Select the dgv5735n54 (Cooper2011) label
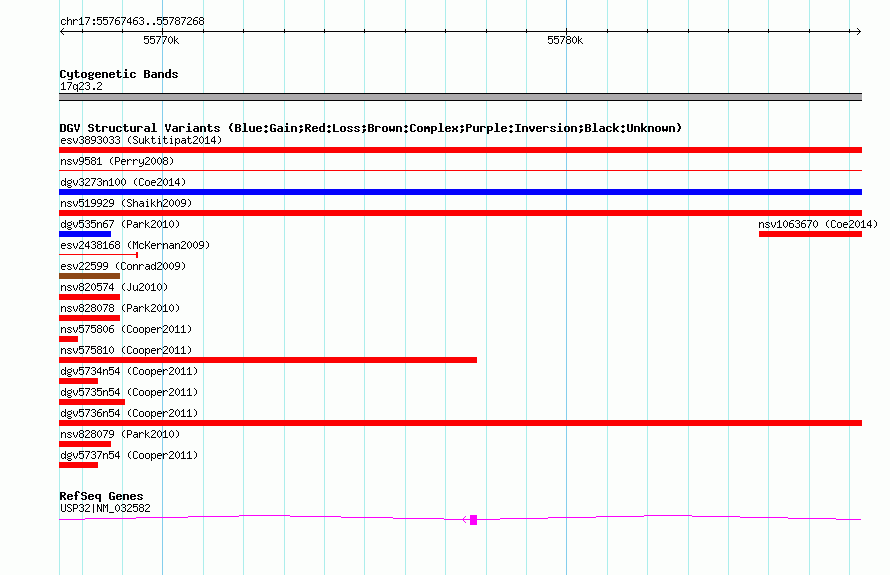 129,392
